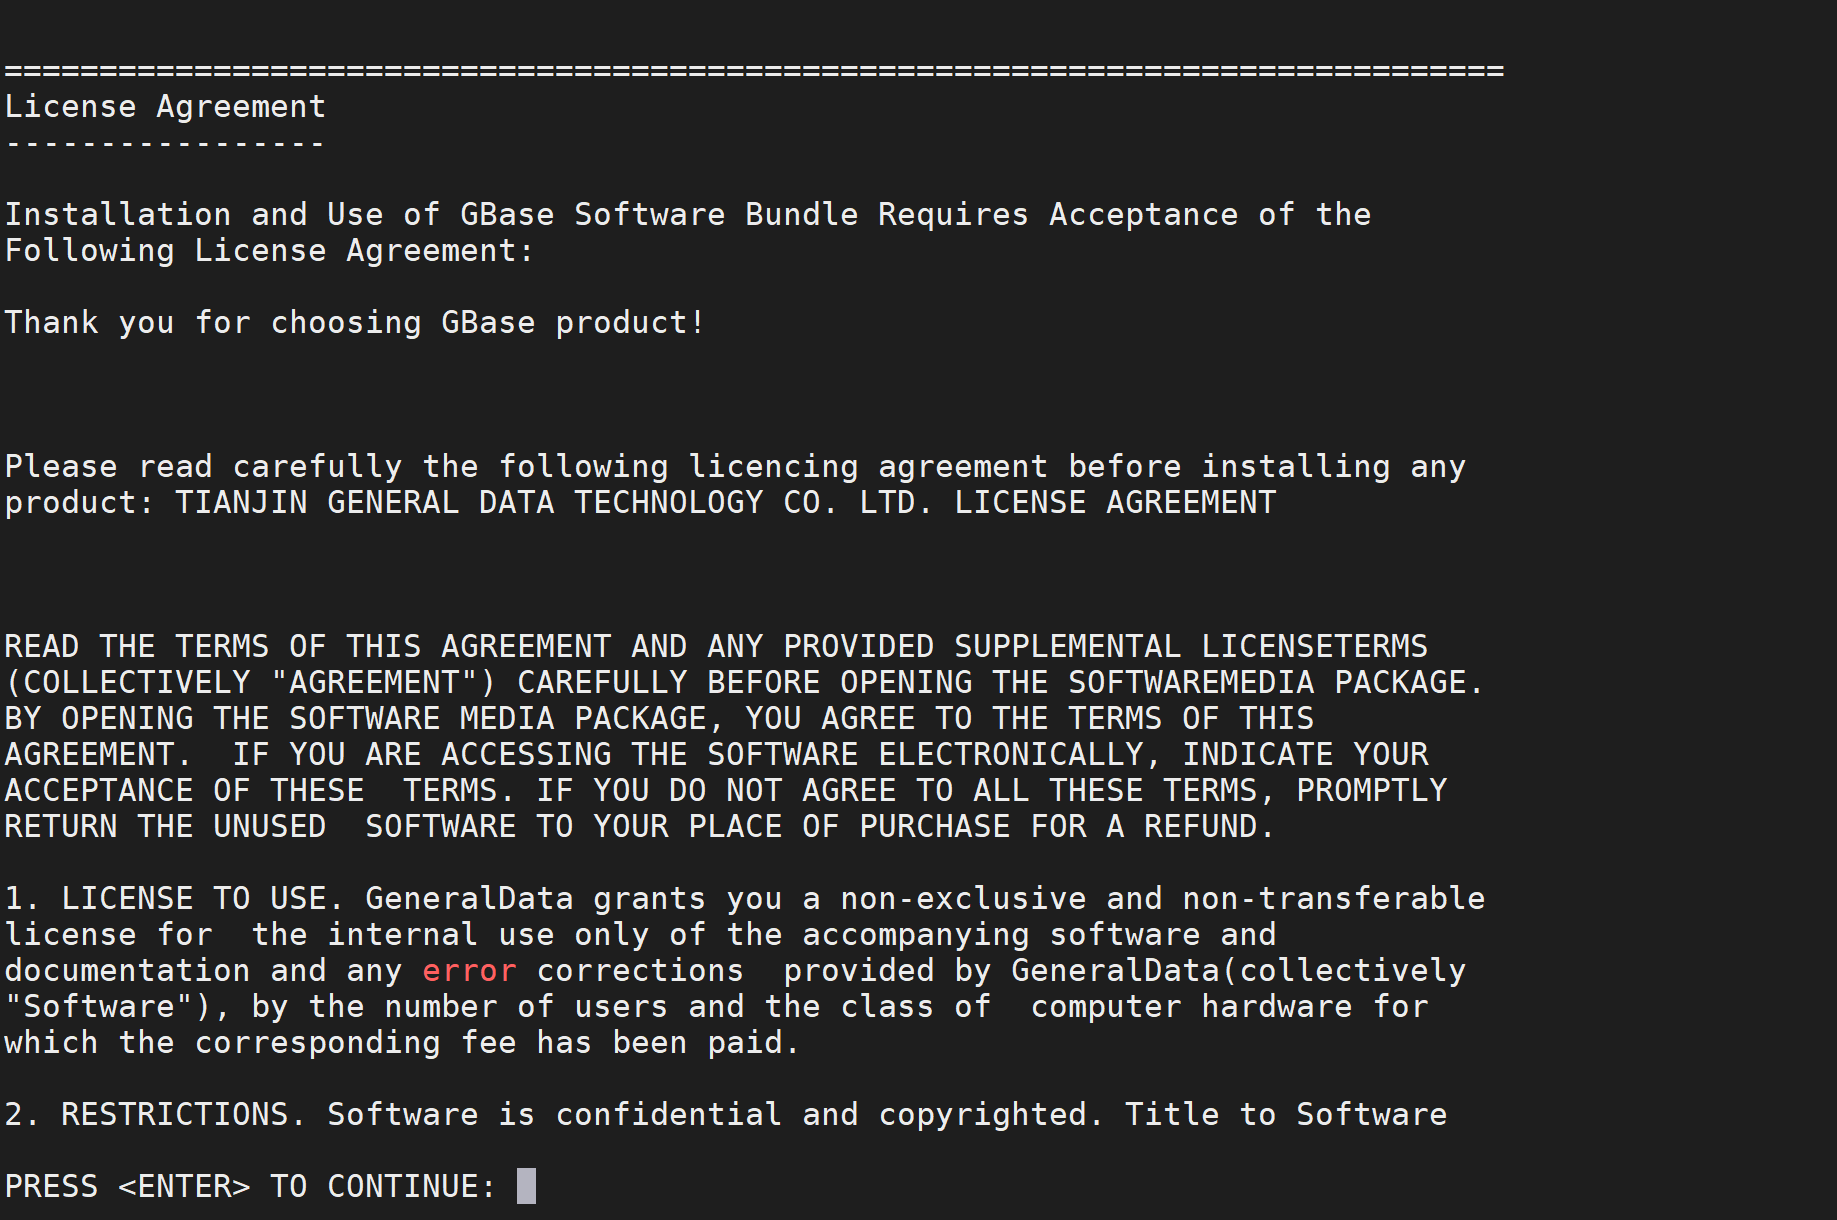The width and height of the screenshot is (1837, 1220).
Task: Click the red word "error"
Action: [469, 971]
